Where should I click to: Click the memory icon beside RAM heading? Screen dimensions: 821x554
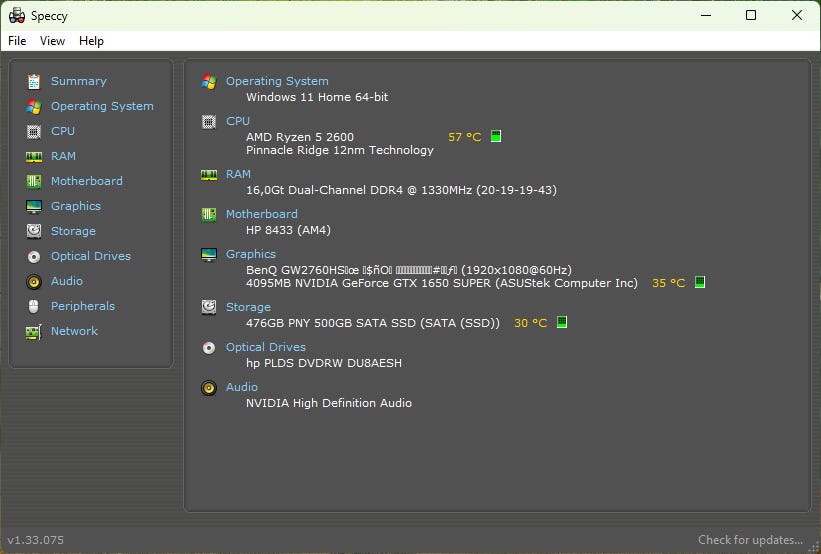[x=209, y=174]
